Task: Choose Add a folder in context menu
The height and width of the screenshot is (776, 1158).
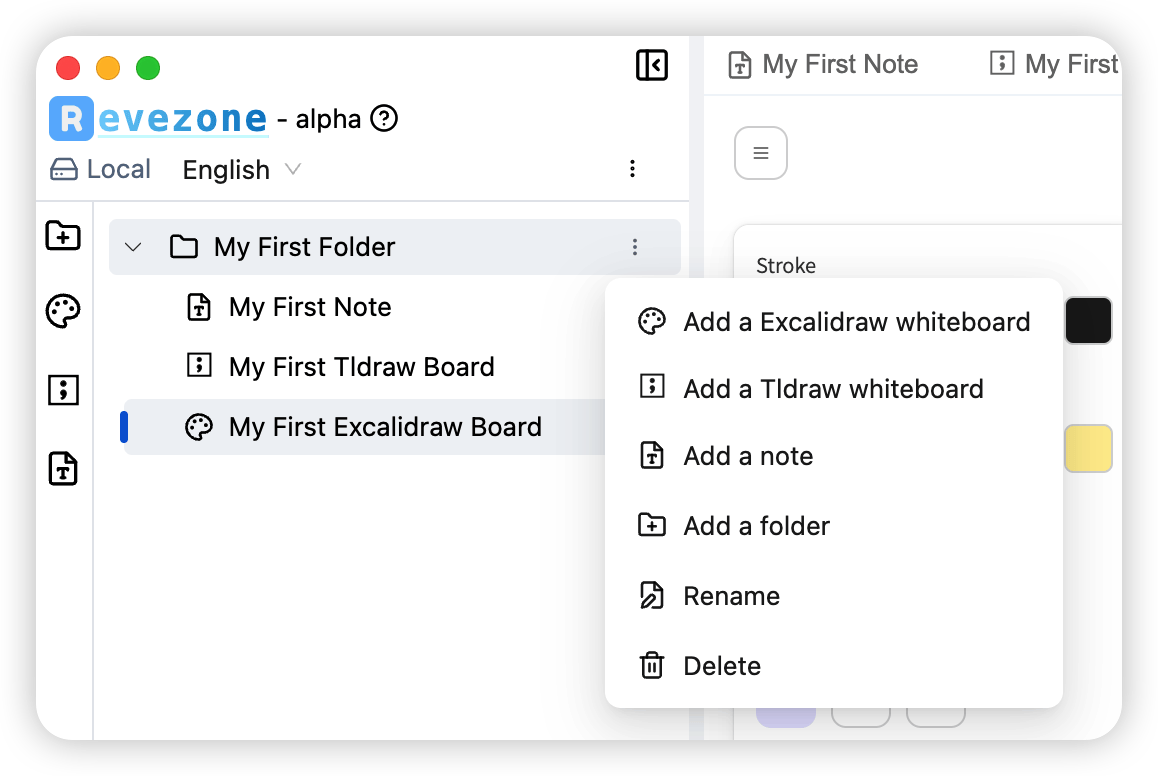Action: point(756,526)
